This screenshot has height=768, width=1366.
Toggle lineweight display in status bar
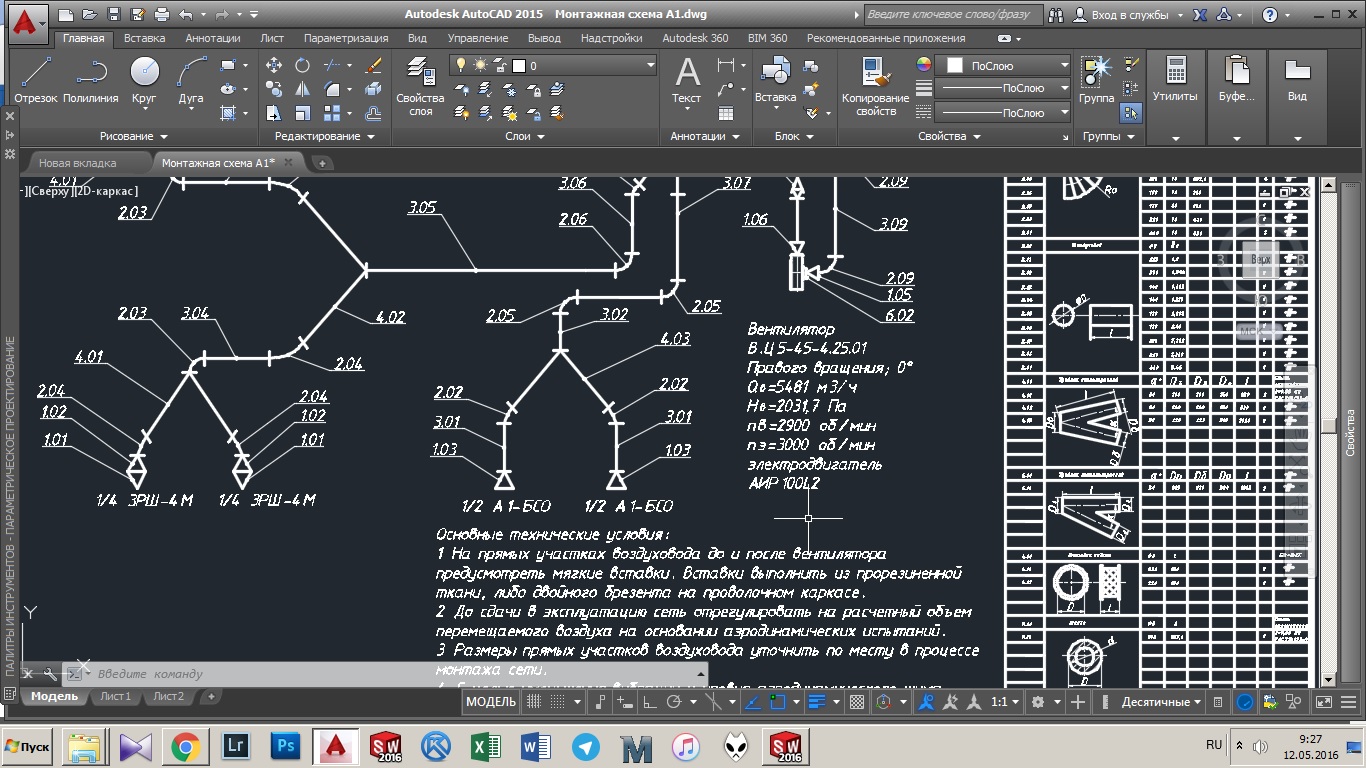click(x=816, y=702)
